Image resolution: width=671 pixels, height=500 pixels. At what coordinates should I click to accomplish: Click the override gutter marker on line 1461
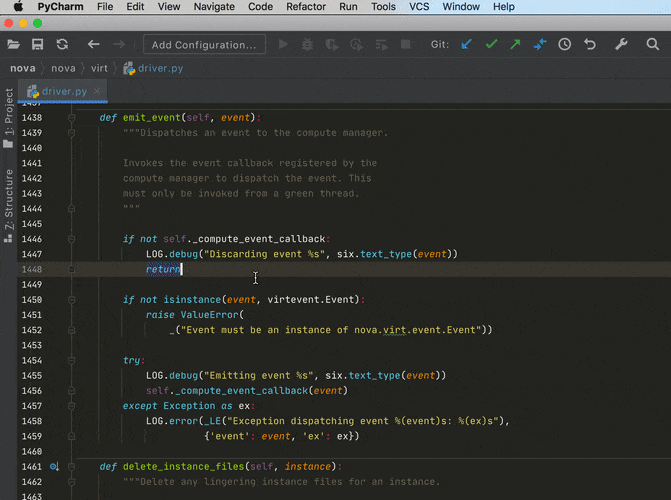click(x=54, y=466)
